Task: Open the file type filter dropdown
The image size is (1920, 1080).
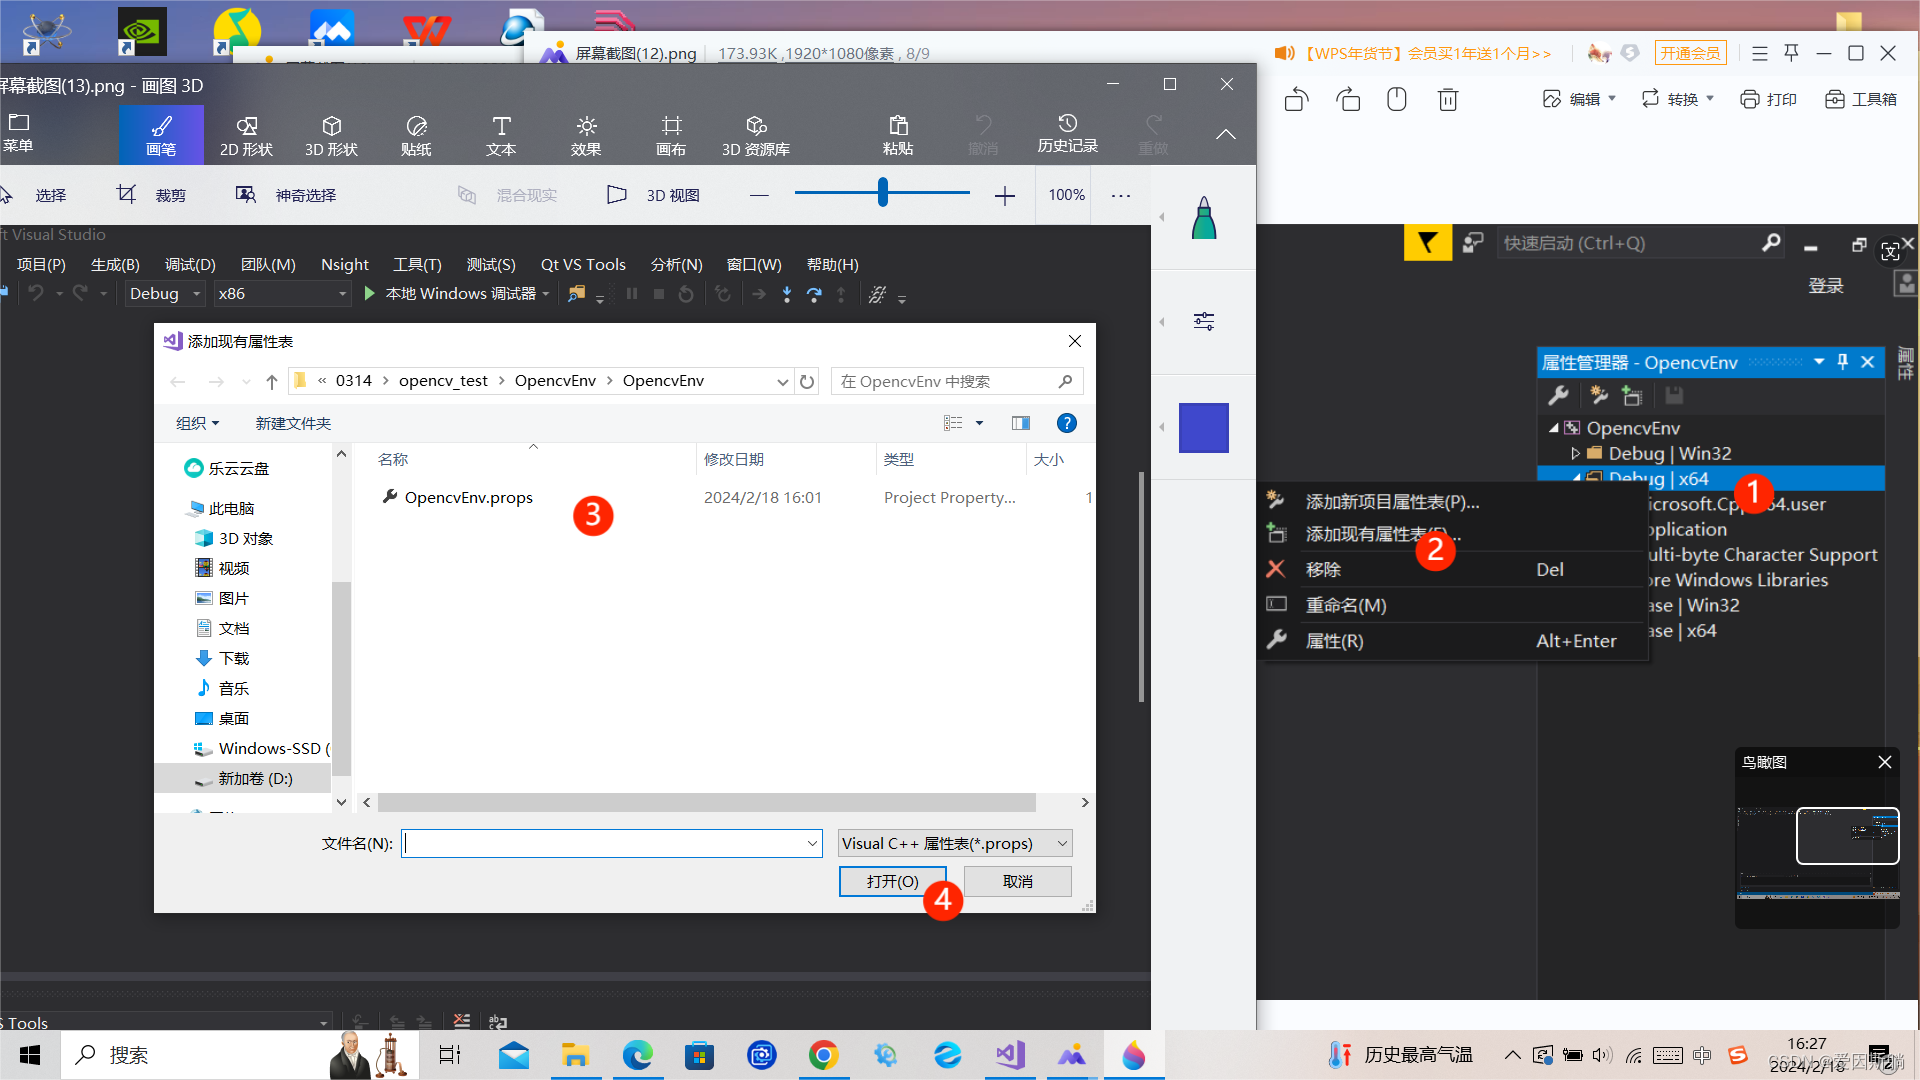Action: tap(954, 843)
